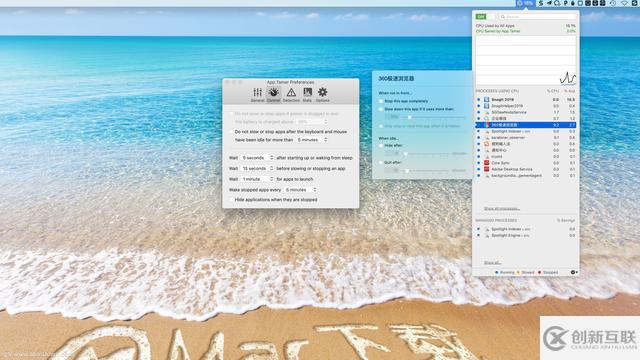Click the Snagit 2019 app icon
Viewport: 640px width, 360px height.
[x=487, y=99]
